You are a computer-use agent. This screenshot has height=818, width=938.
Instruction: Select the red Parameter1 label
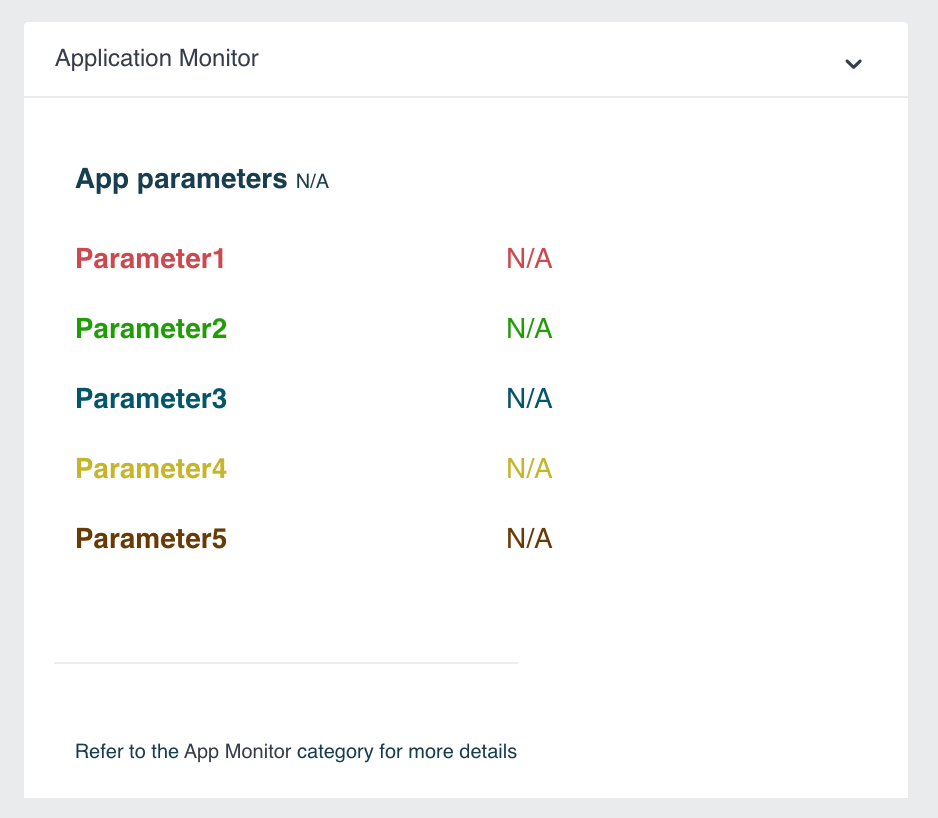[150, 259]
